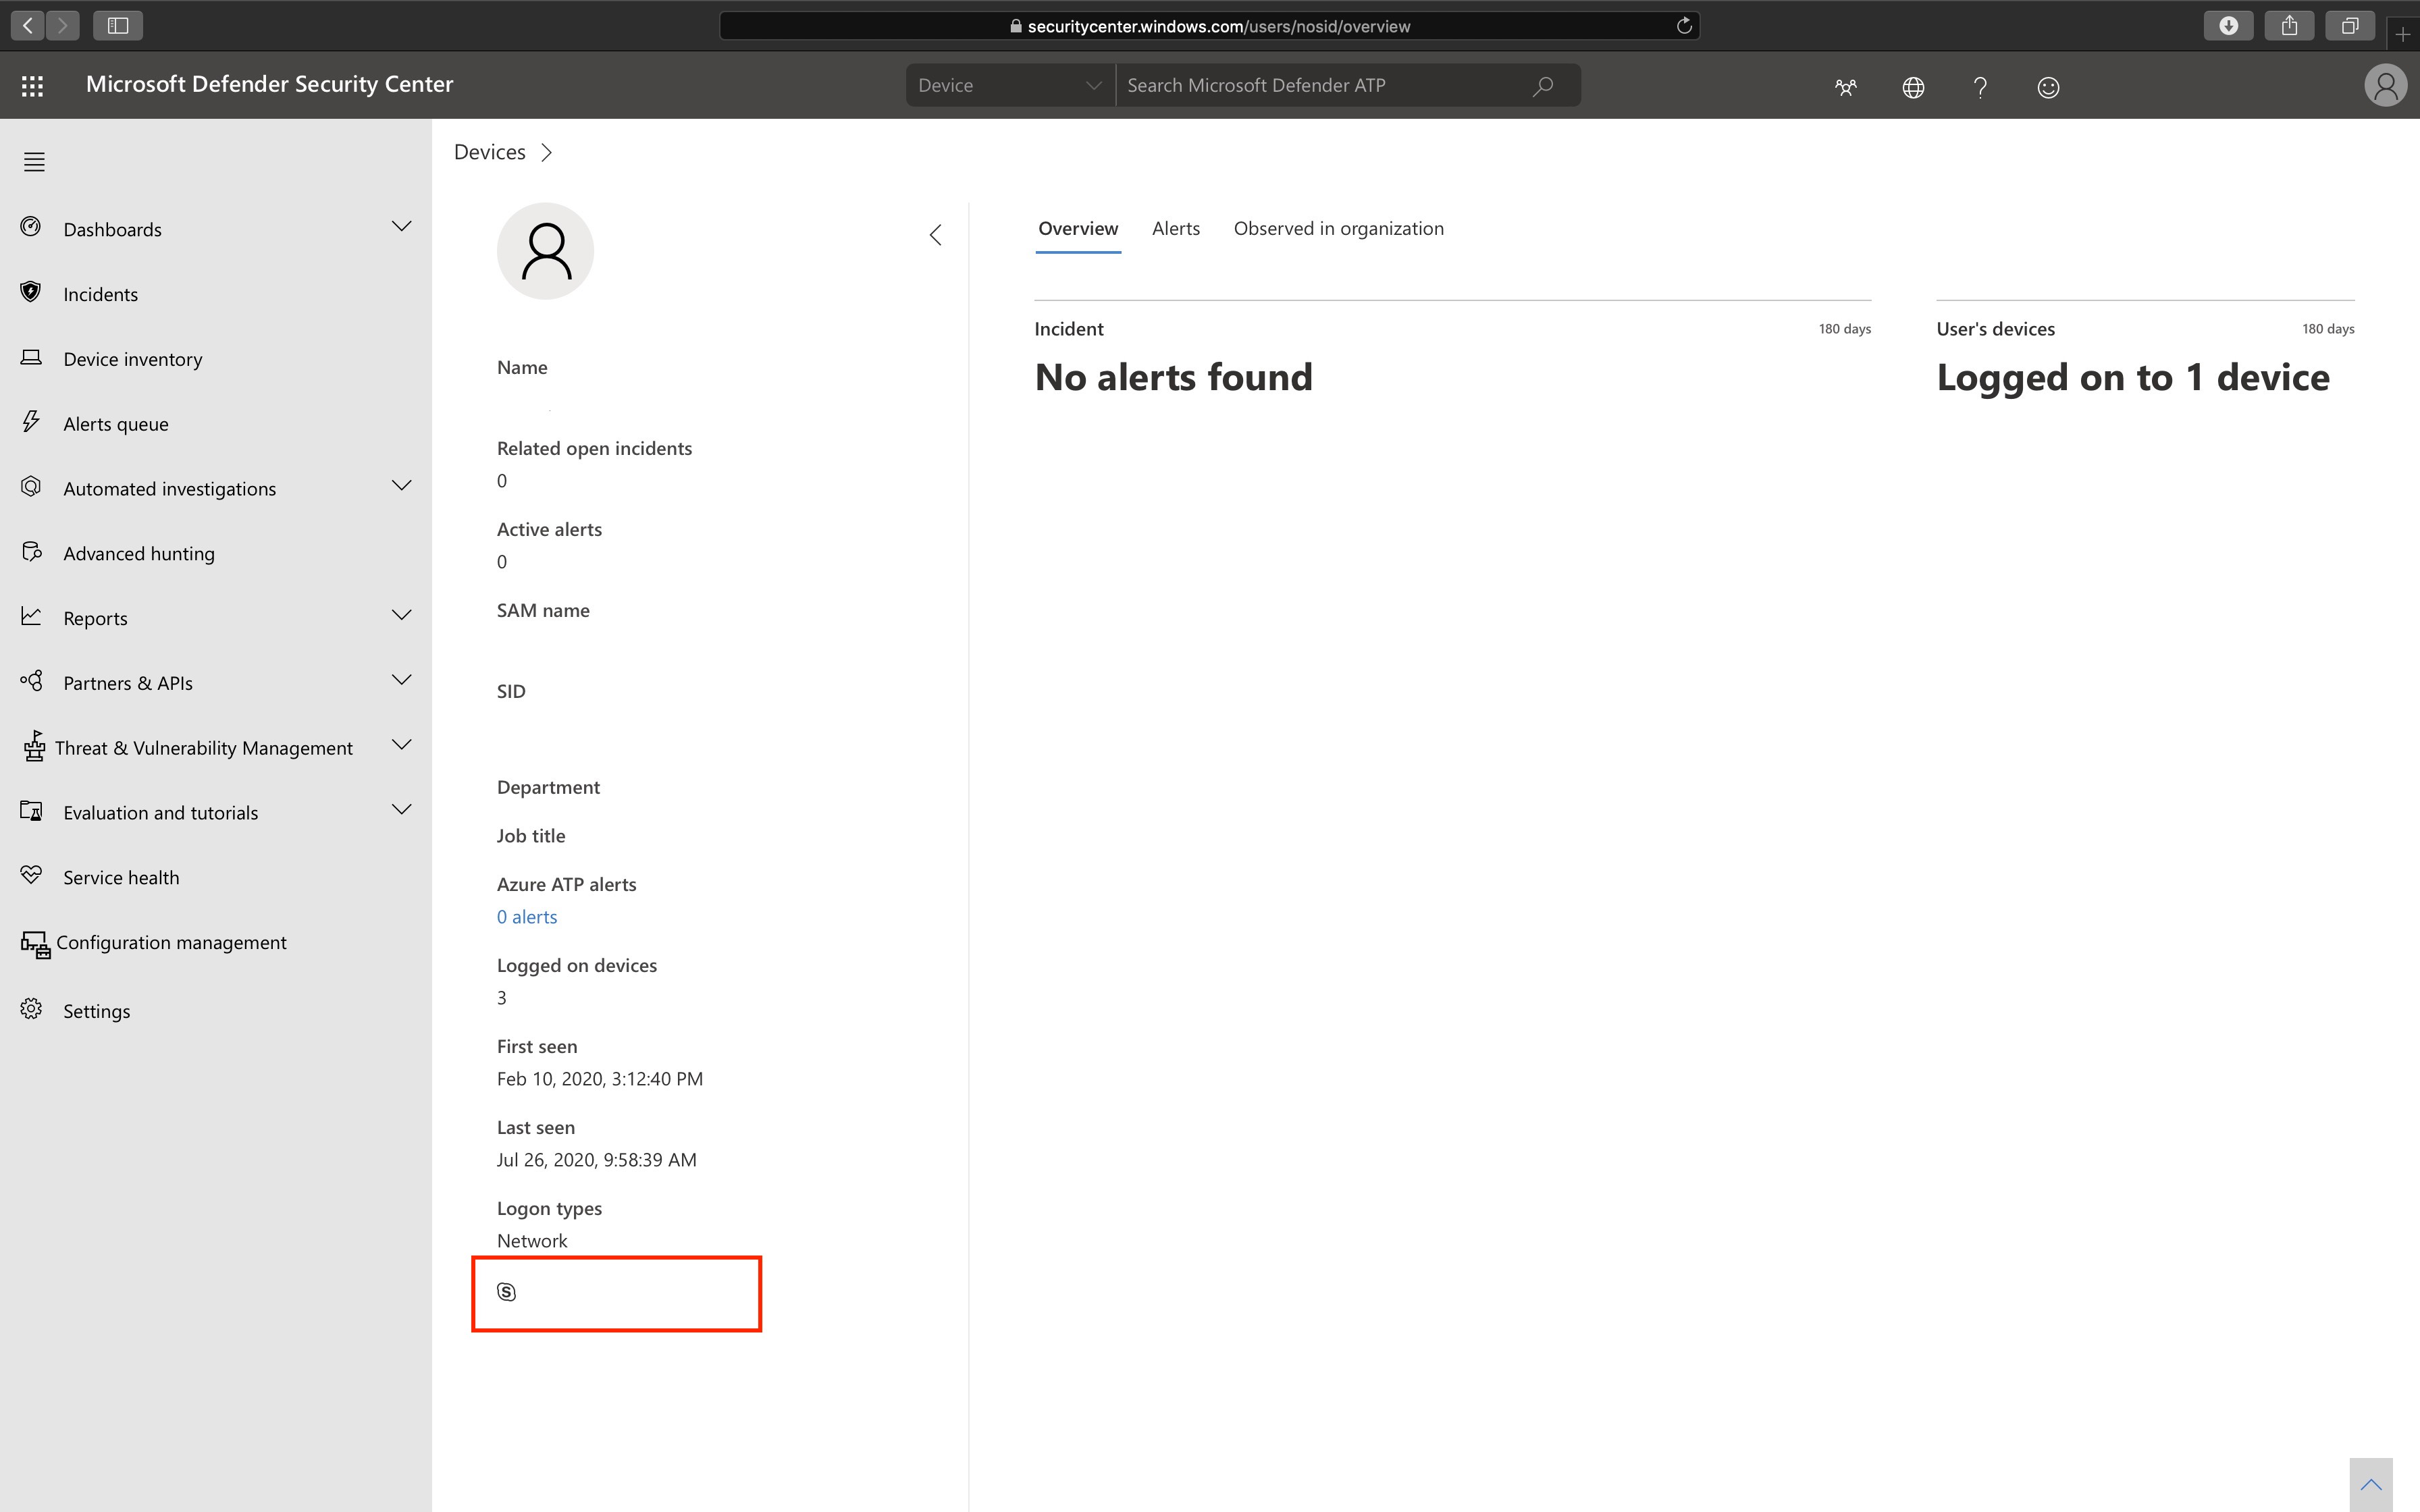The width and height of the screenshot is (2420, 1512).
Task: Change language with the globe icon
Action: [1913, 87]
